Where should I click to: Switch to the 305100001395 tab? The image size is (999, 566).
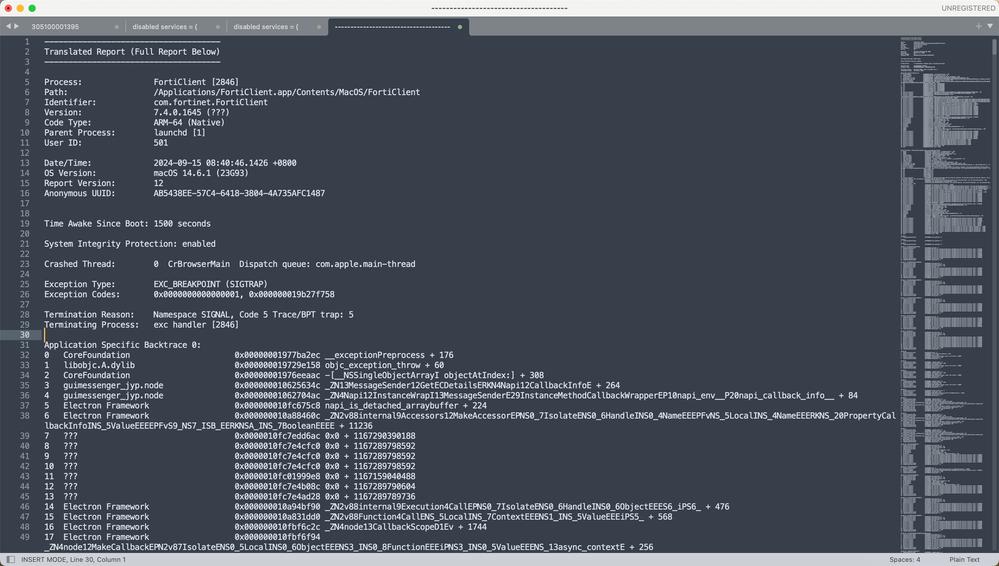[x=55, y=27]
